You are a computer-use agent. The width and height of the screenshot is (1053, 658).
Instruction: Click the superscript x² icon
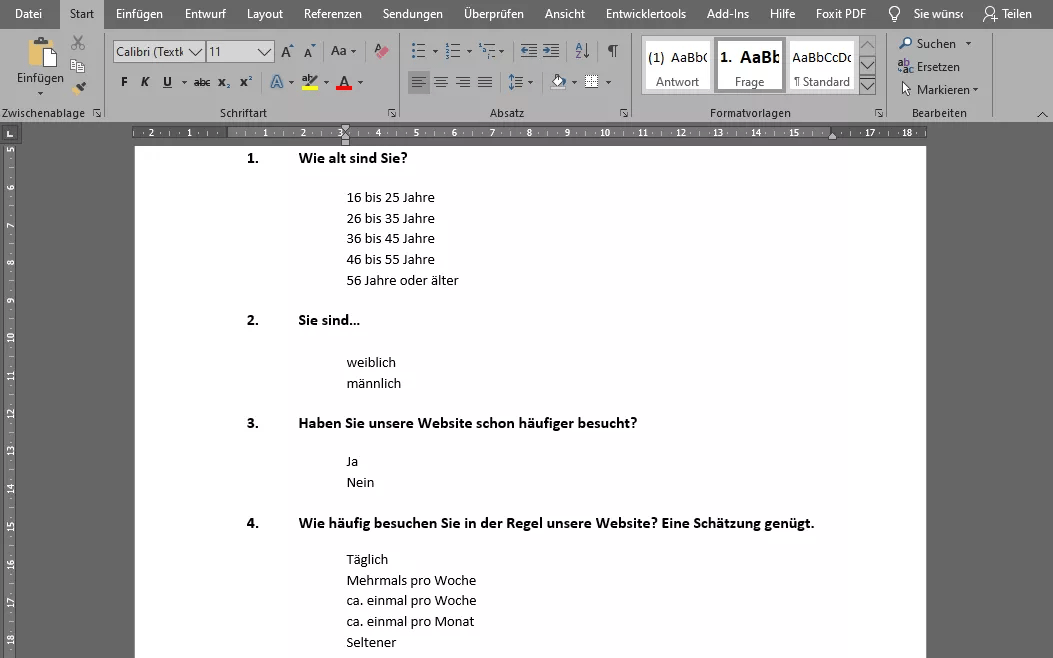point(245,82)
